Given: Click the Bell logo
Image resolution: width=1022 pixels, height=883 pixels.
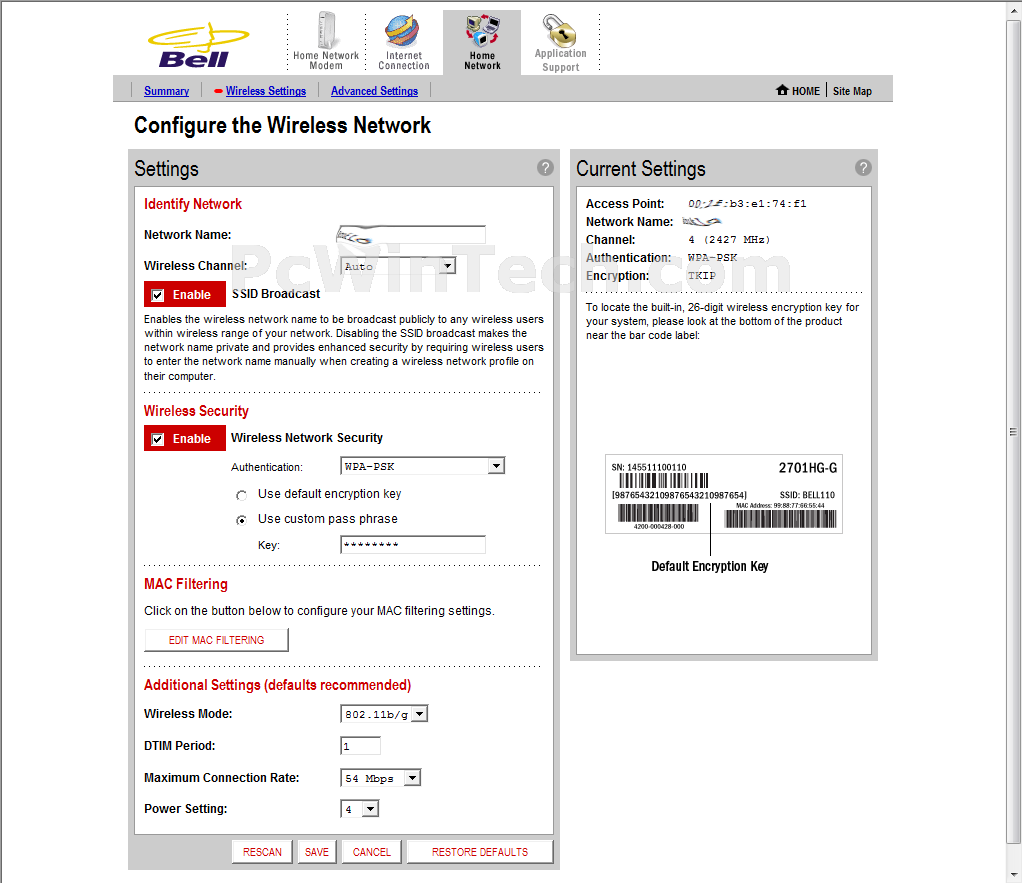Looking at the screenshot, I should pyautogui.click(x=198, y=46).
